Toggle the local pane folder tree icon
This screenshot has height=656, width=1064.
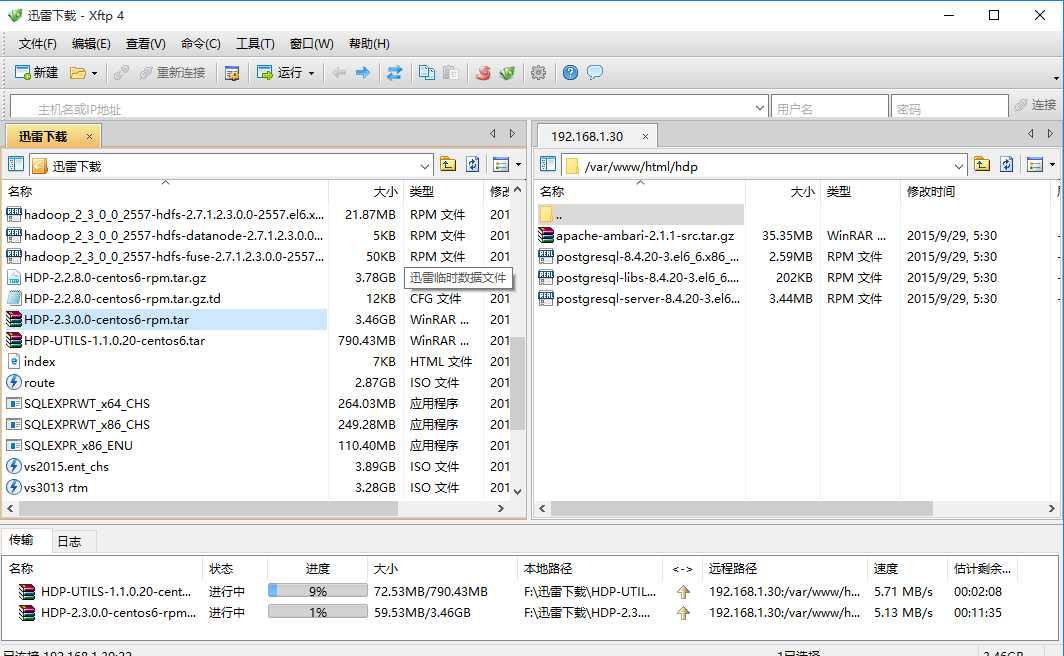point(16,164)
